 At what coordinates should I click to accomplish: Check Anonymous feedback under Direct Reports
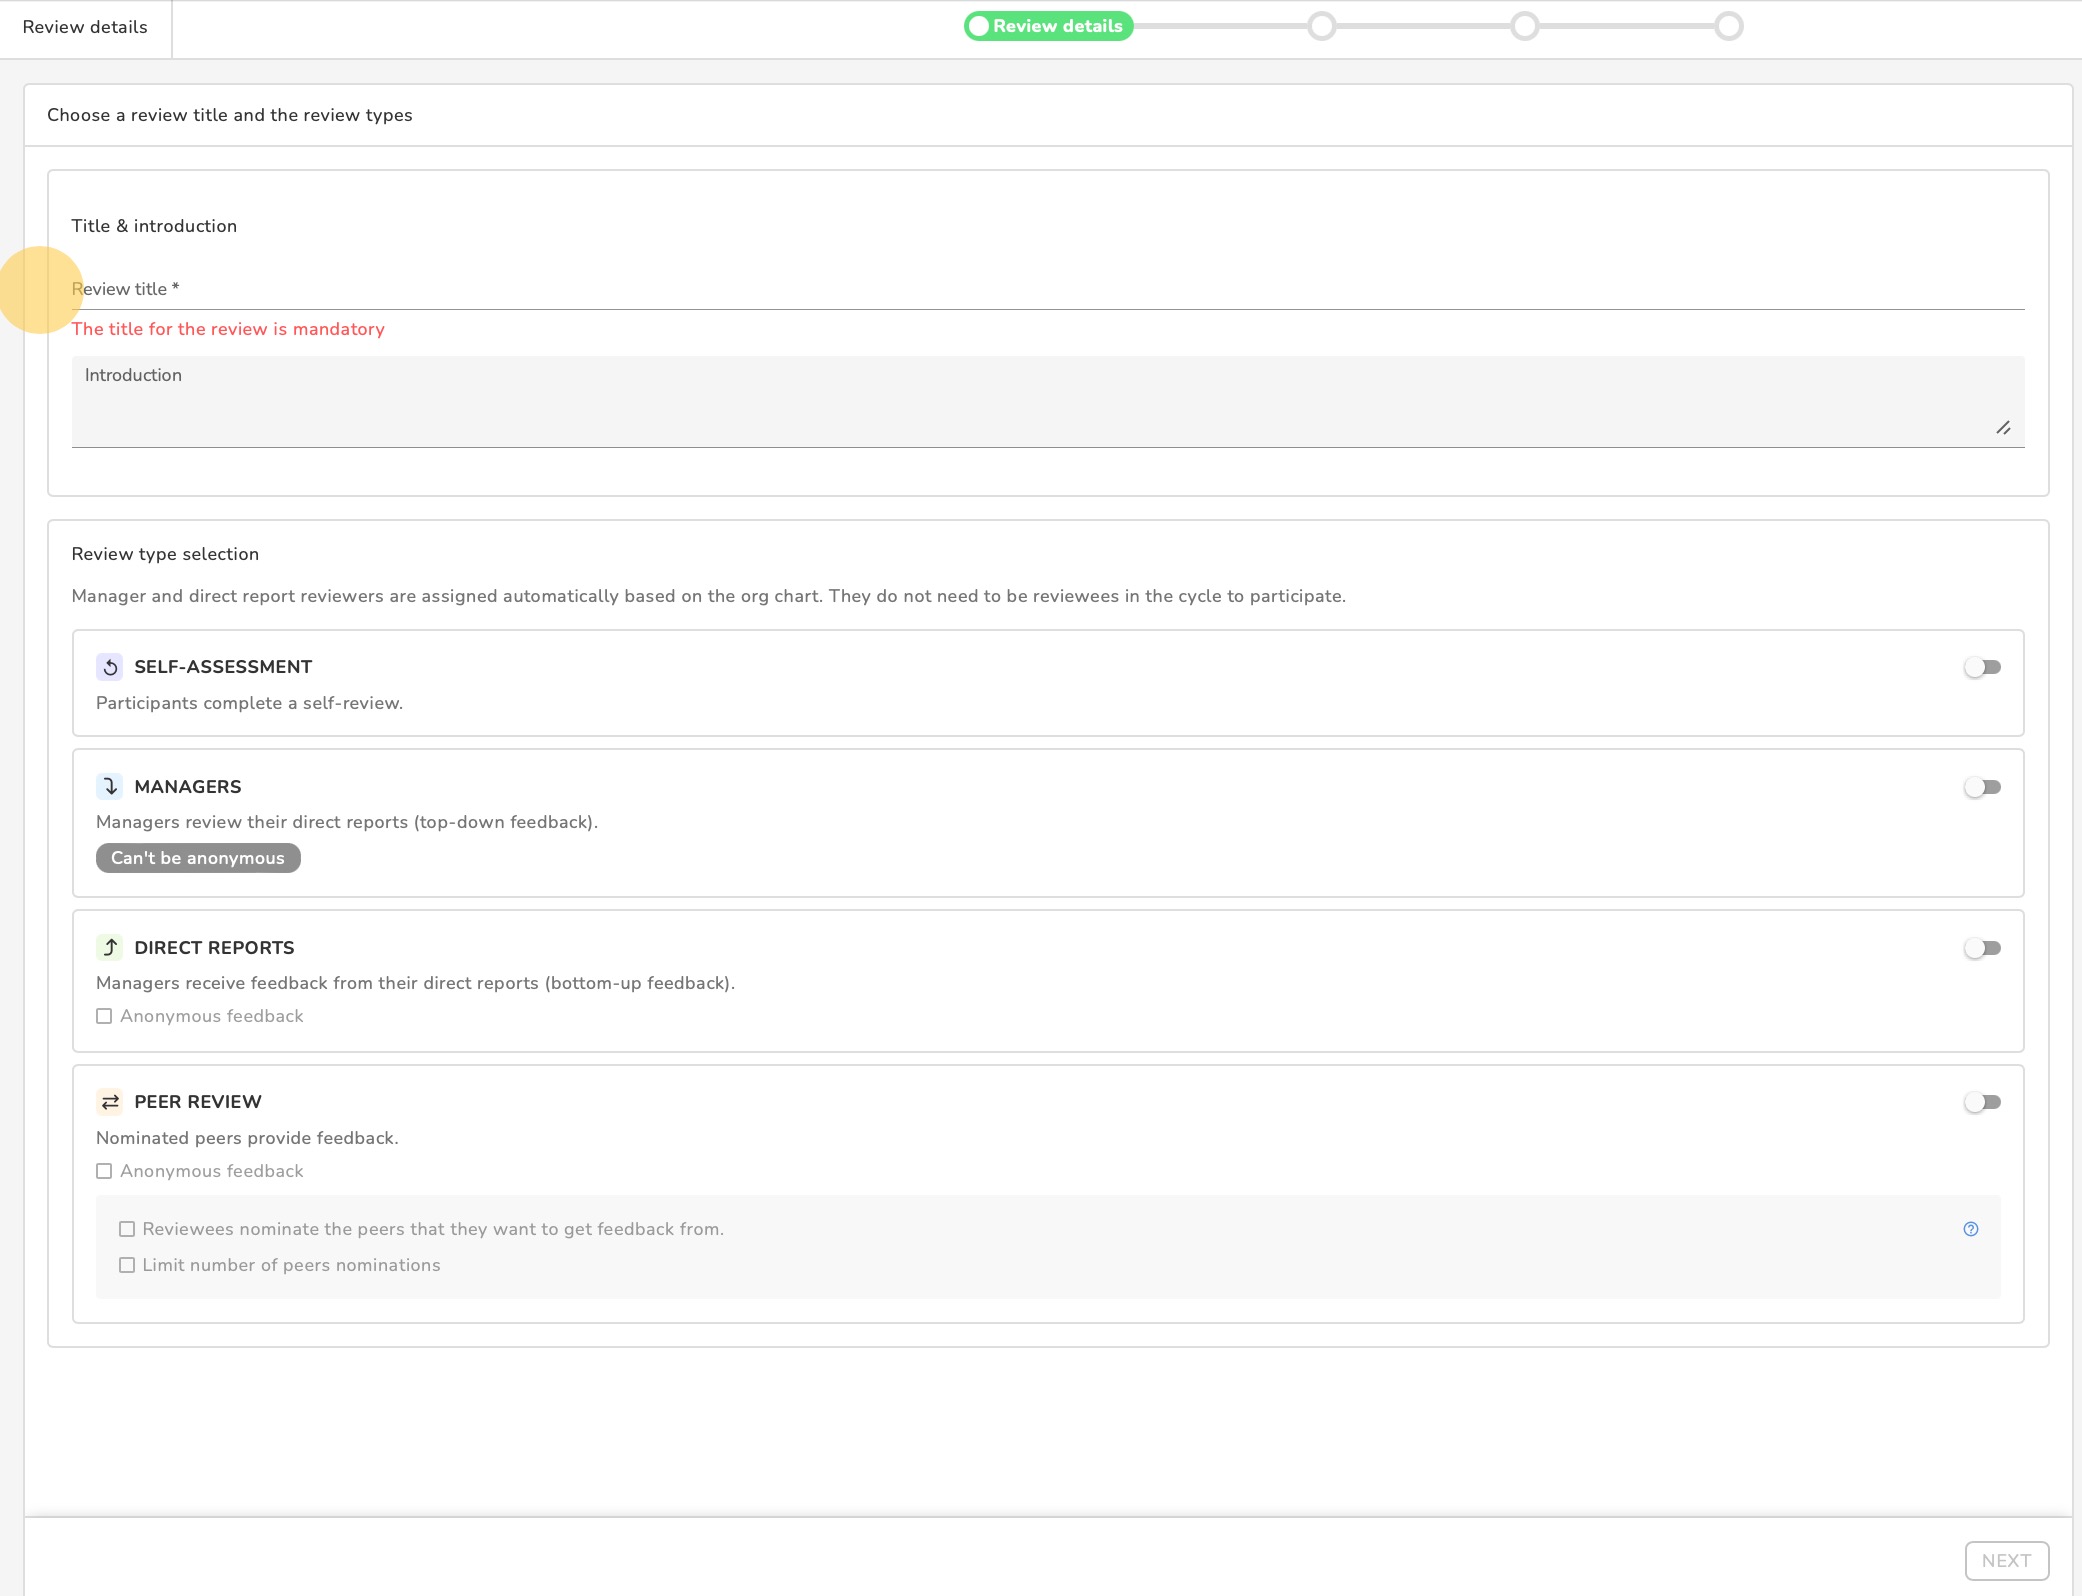(x=104, y=1016)
